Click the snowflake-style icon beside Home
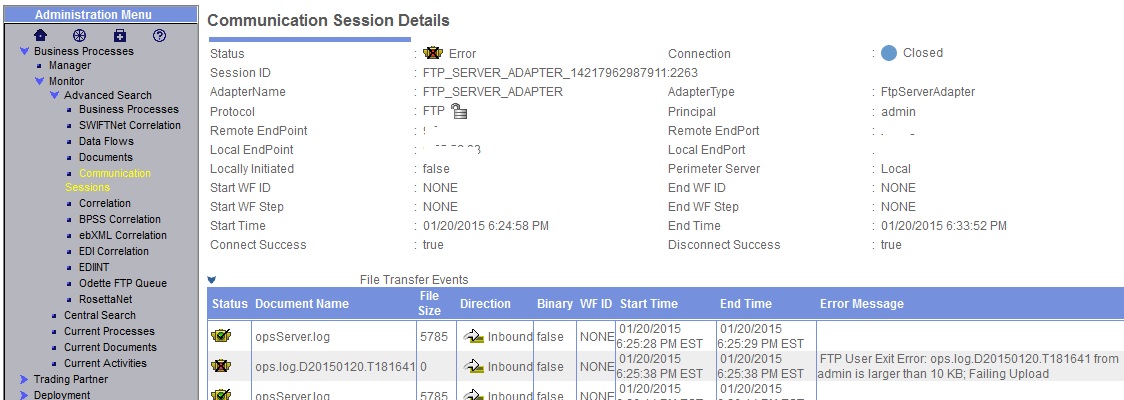1124x400 pixels. click(x=80, y=35)
